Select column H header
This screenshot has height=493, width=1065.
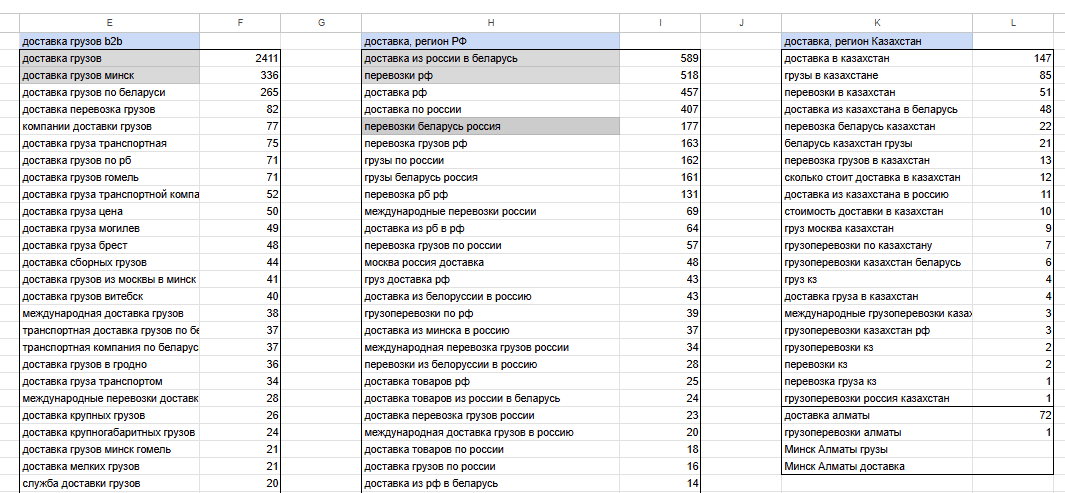coord(491,23)
